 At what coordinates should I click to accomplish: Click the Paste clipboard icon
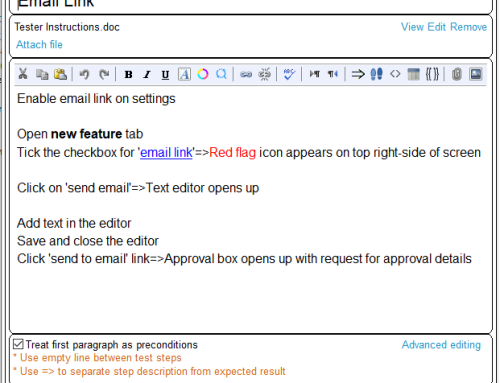coord(61,74)
